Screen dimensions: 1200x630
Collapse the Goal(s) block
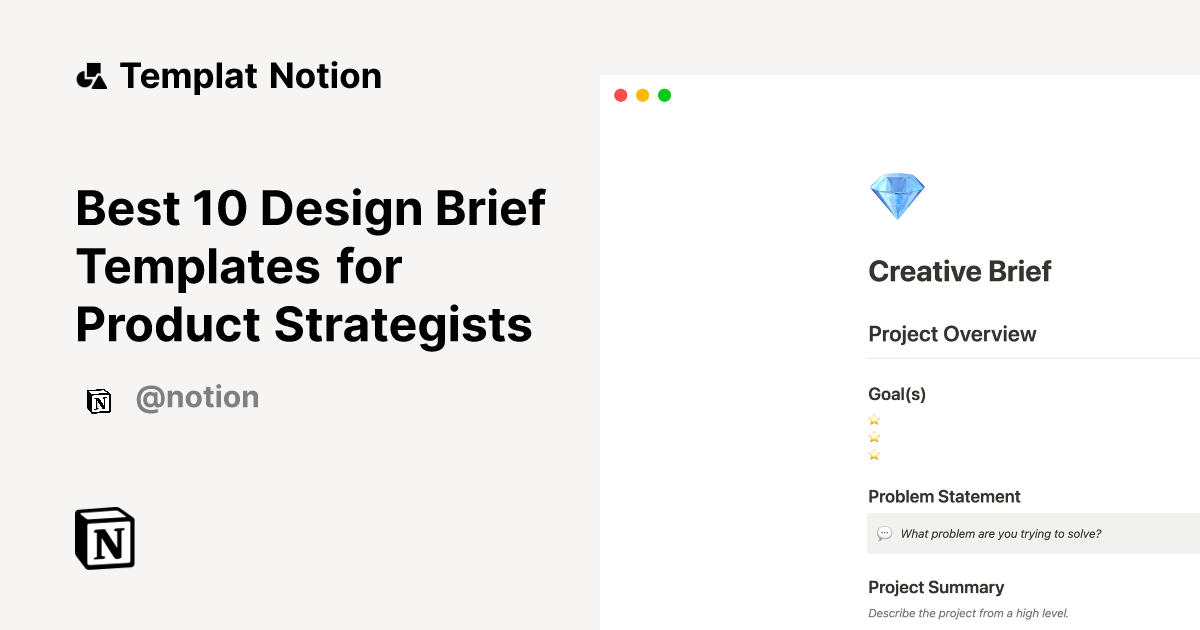pos(897,394)
